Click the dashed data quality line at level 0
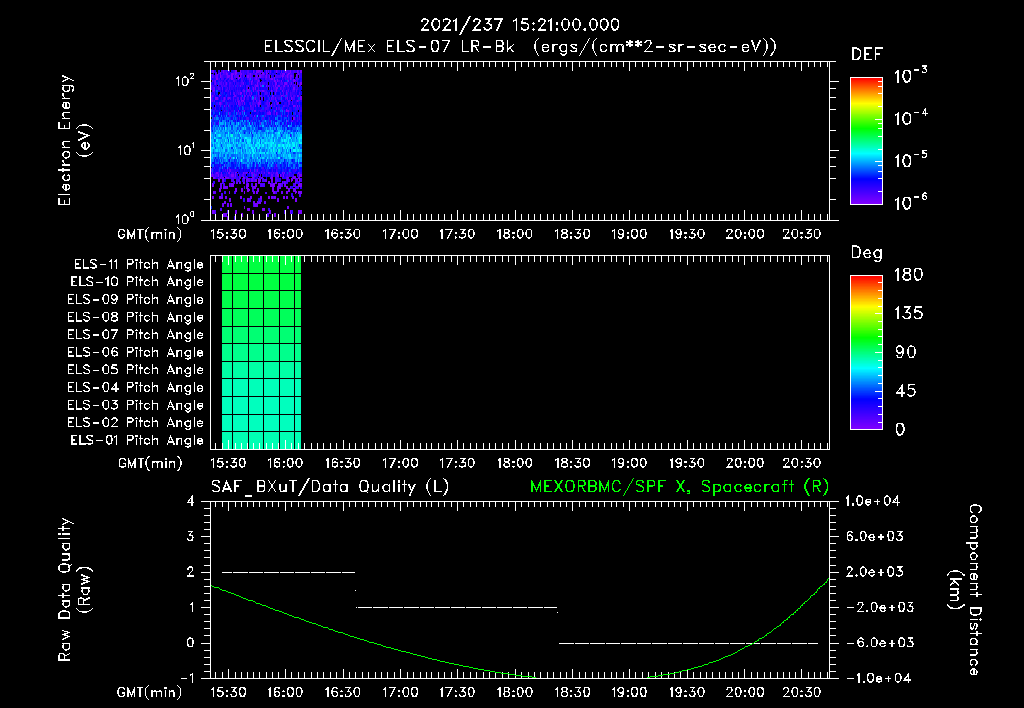1024x708 pixels. click(x=688, y=643)
